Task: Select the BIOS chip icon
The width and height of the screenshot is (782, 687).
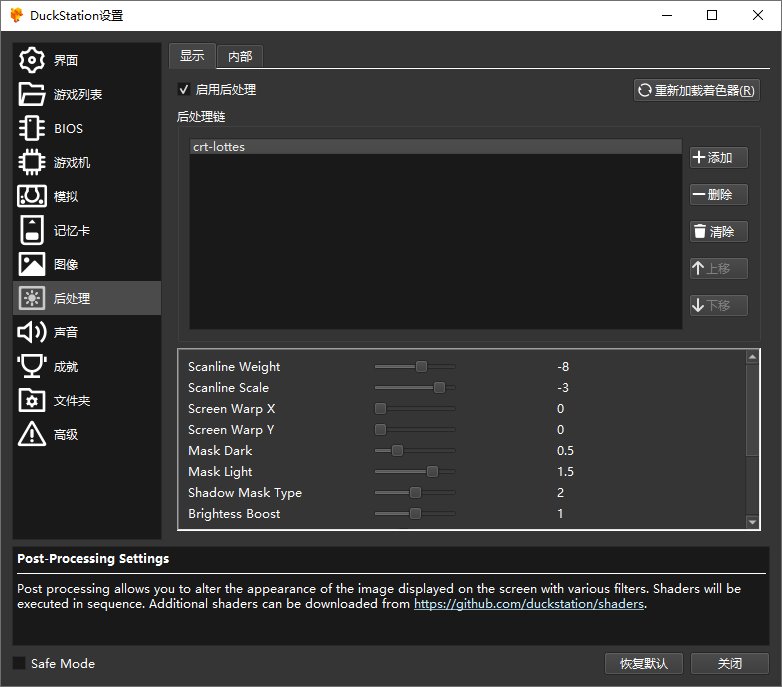Action: (x=32, y=128)
